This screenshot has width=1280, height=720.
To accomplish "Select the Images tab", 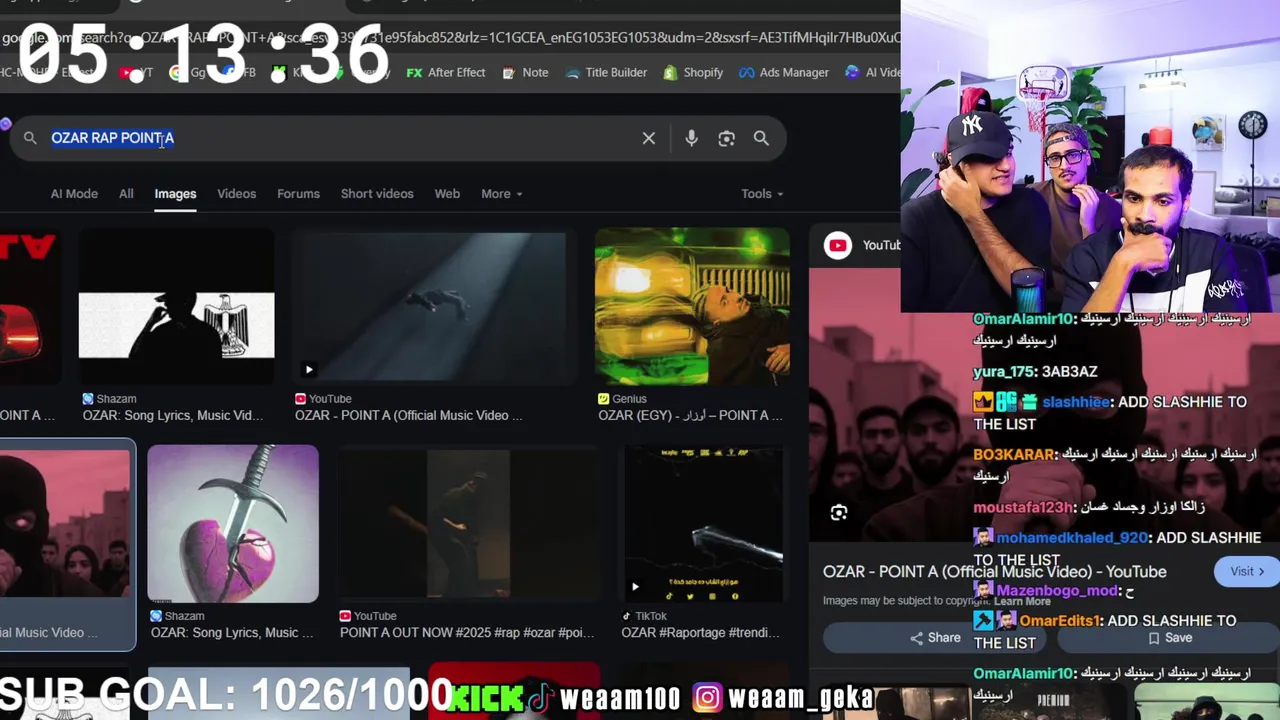I will coord(175,193).
